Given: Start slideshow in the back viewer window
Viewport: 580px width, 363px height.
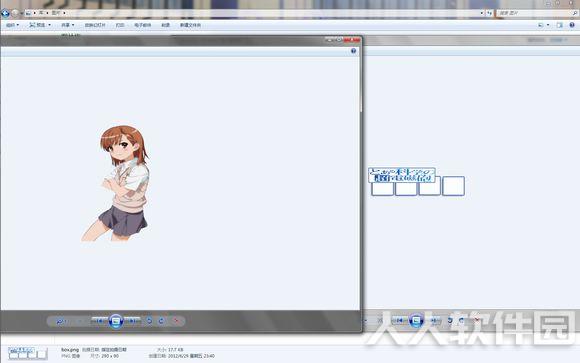Looking at the screenshot, I should 416,320.
